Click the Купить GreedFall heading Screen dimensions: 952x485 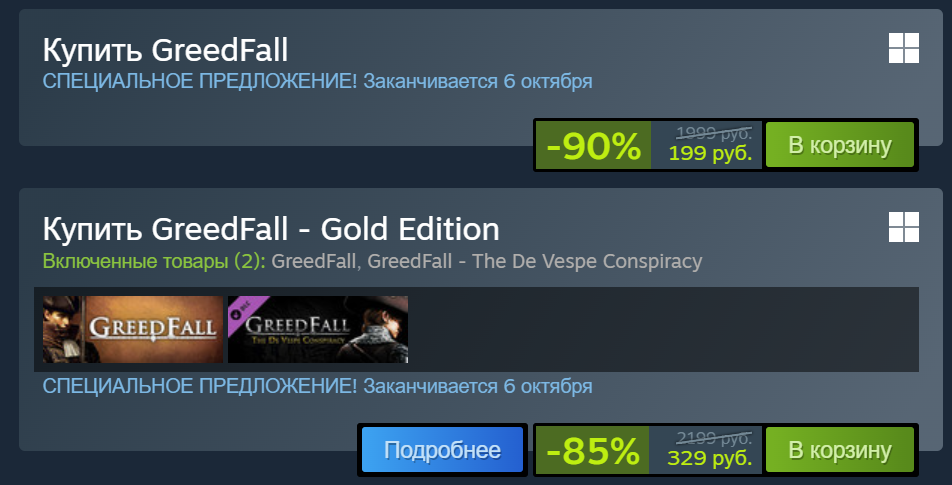point(165,50)
